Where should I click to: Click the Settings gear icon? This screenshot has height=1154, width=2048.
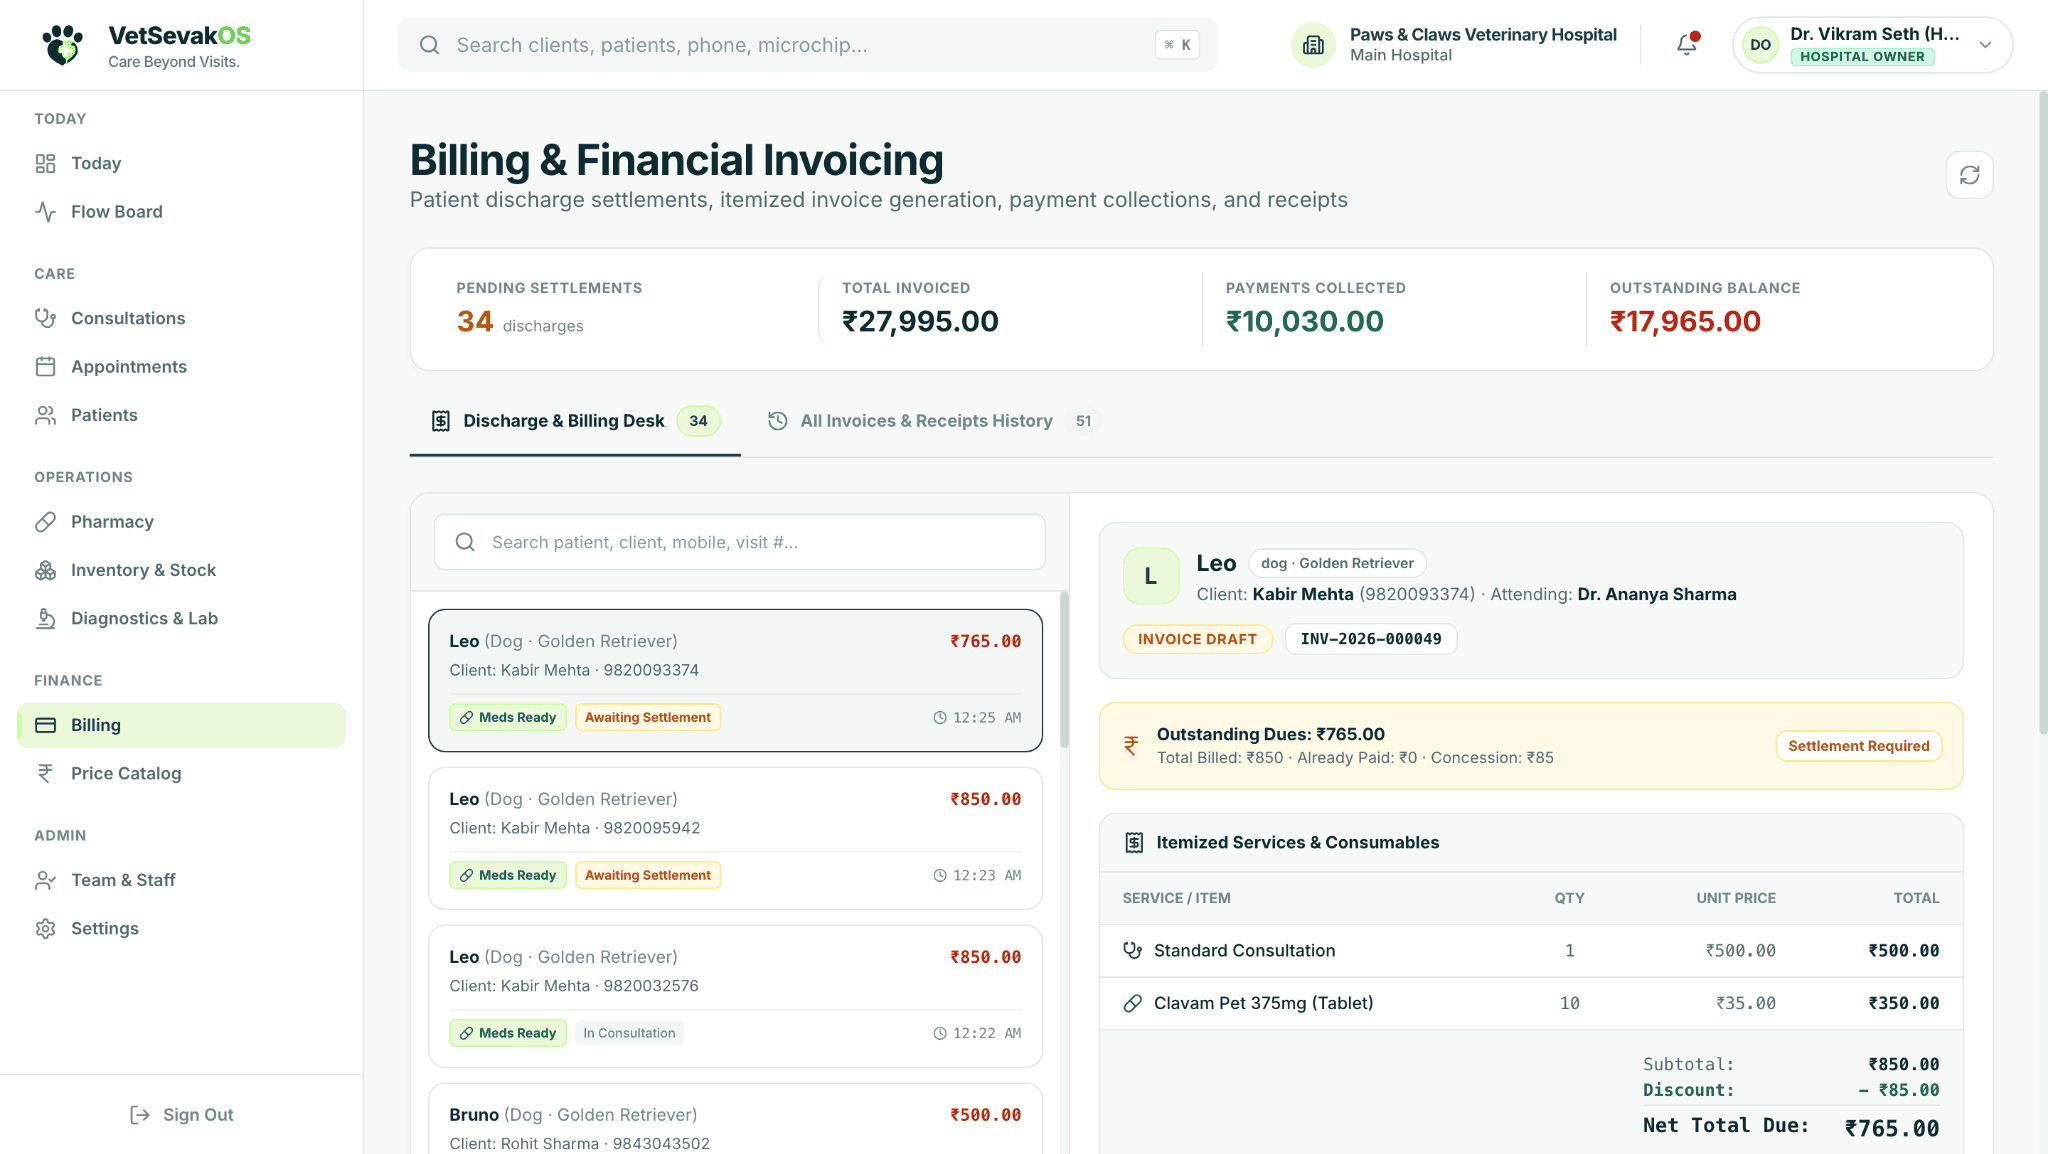(45, 928)
